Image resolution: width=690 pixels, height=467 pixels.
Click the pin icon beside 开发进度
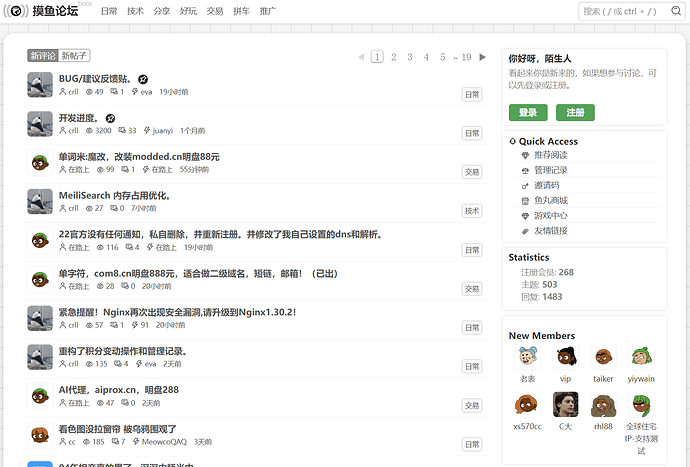click(x=110, y=118)
